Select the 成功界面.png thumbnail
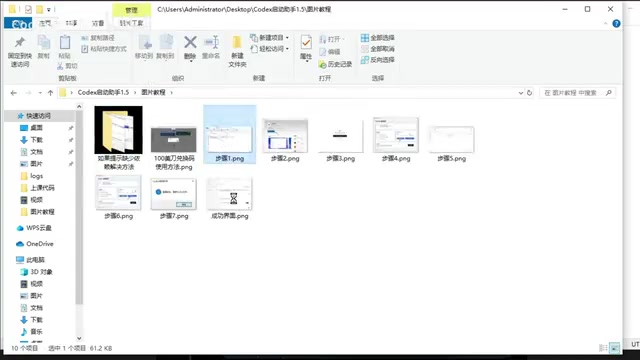640x360 pixels. coord(229,194)
